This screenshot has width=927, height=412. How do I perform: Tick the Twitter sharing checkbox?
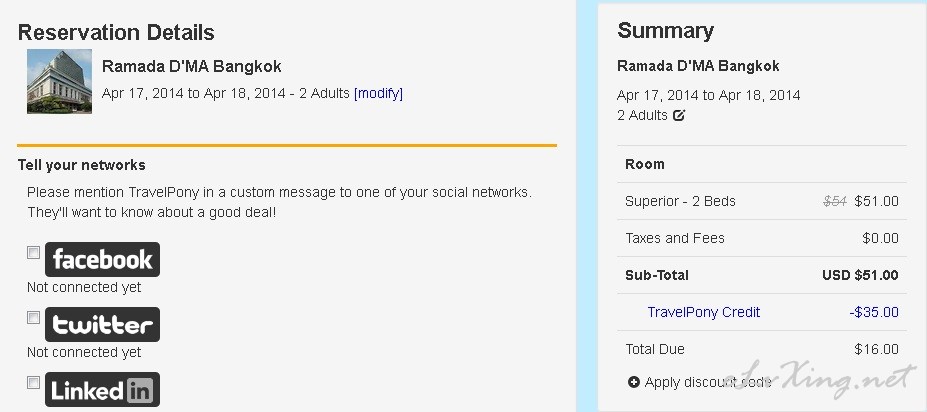pos(34,318)
